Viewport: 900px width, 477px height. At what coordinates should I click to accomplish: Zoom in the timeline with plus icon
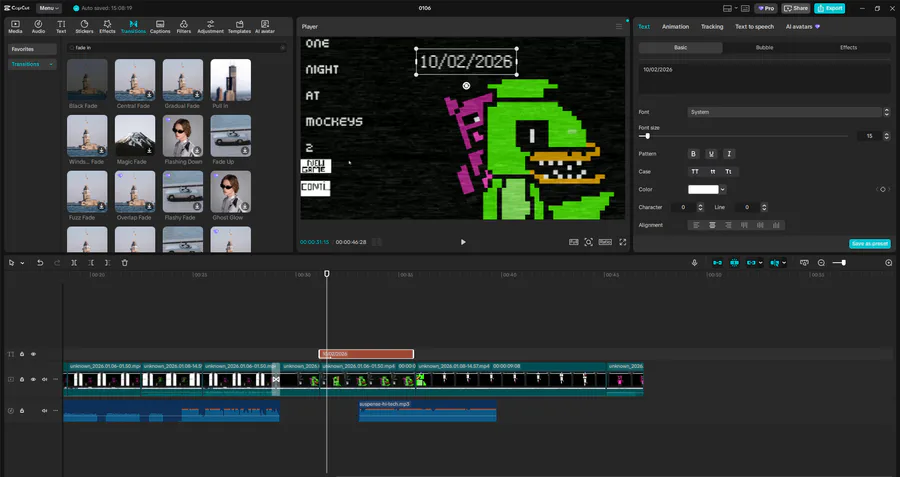tap(889, 263)
